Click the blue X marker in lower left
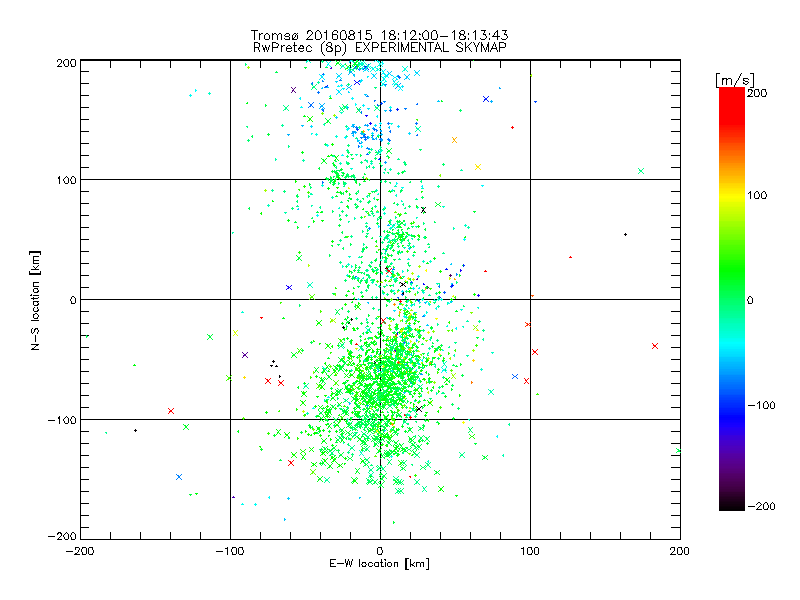Viewport: 800px width, 600px height. (x=179, y=477)
